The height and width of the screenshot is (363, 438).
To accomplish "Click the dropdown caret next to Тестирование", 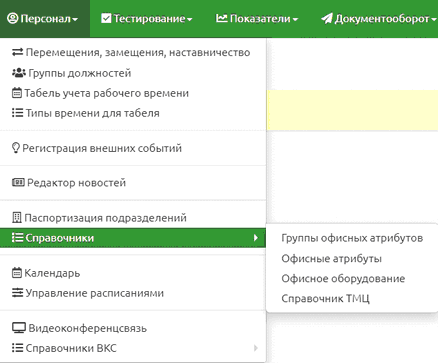I will pos(190,20).
